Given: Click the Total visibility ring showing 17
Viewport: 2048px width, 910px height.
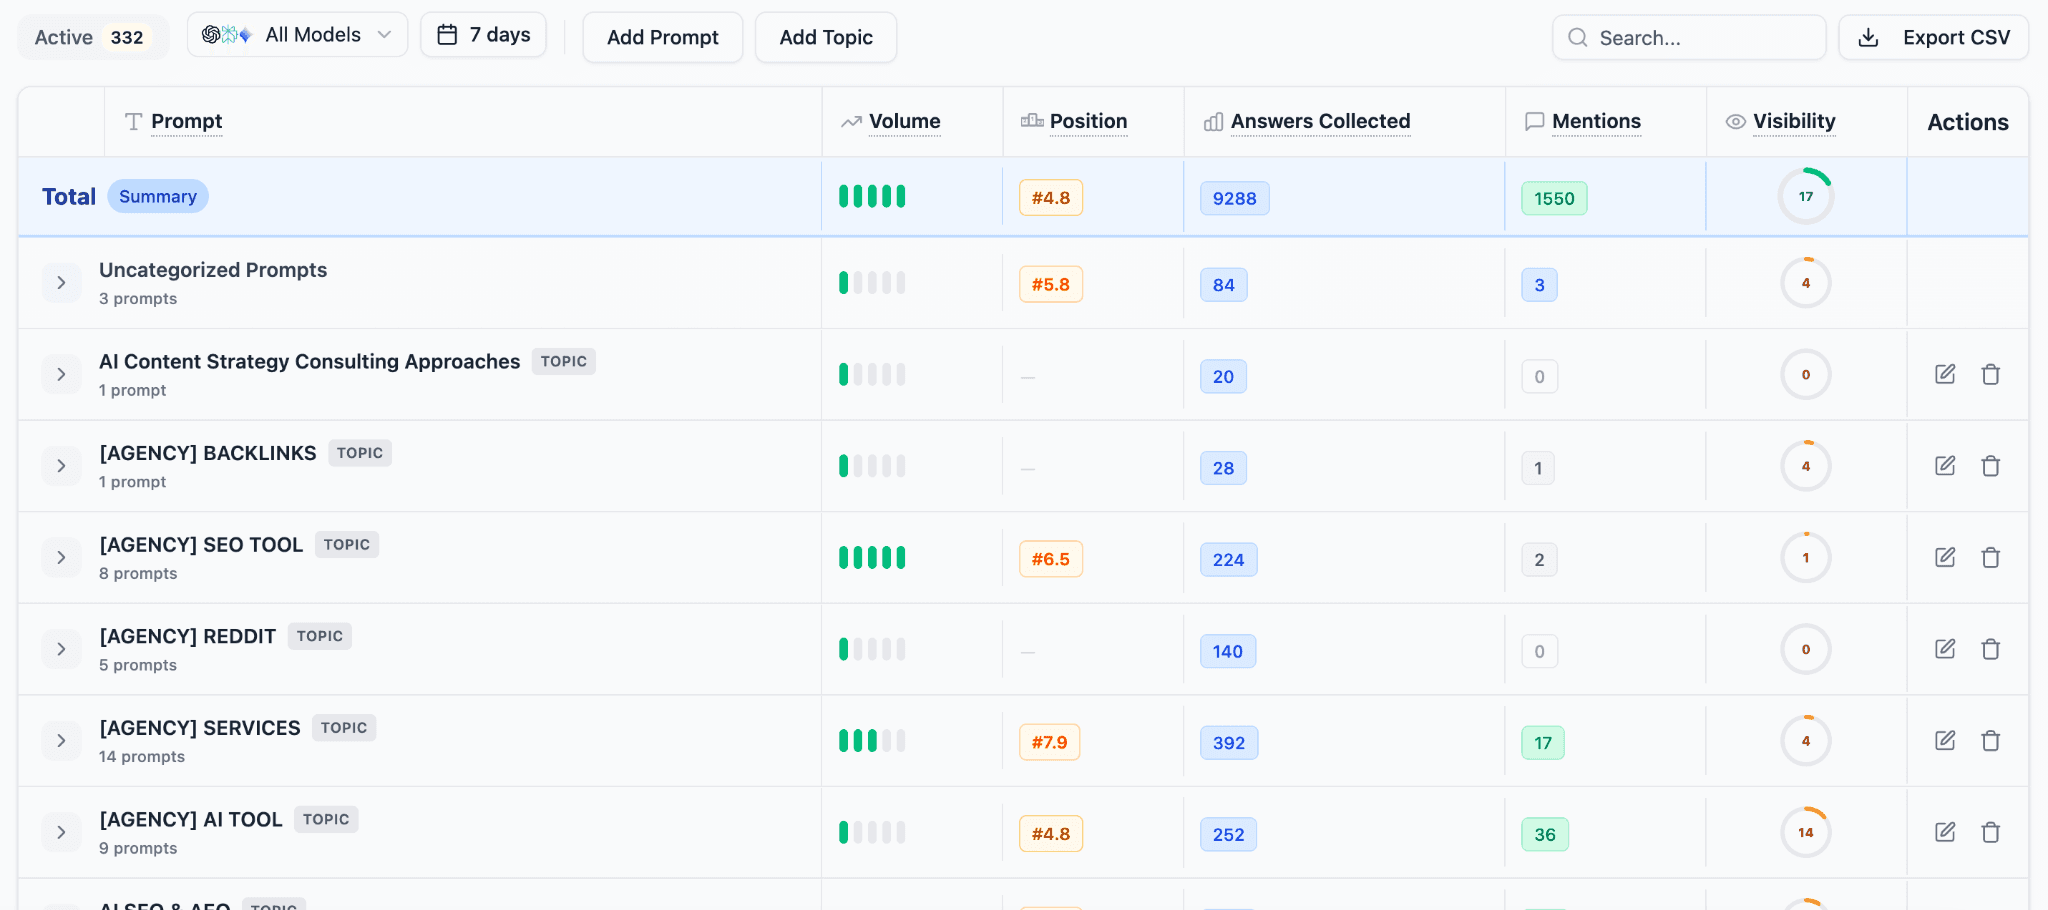Looking at the screenshot, I should [x=1805, y=197].
